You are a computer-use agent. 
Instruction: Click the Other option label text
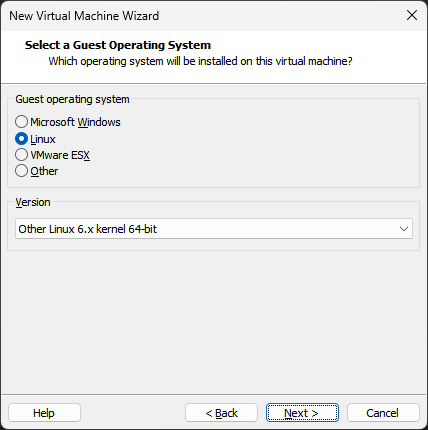(44, 171)
